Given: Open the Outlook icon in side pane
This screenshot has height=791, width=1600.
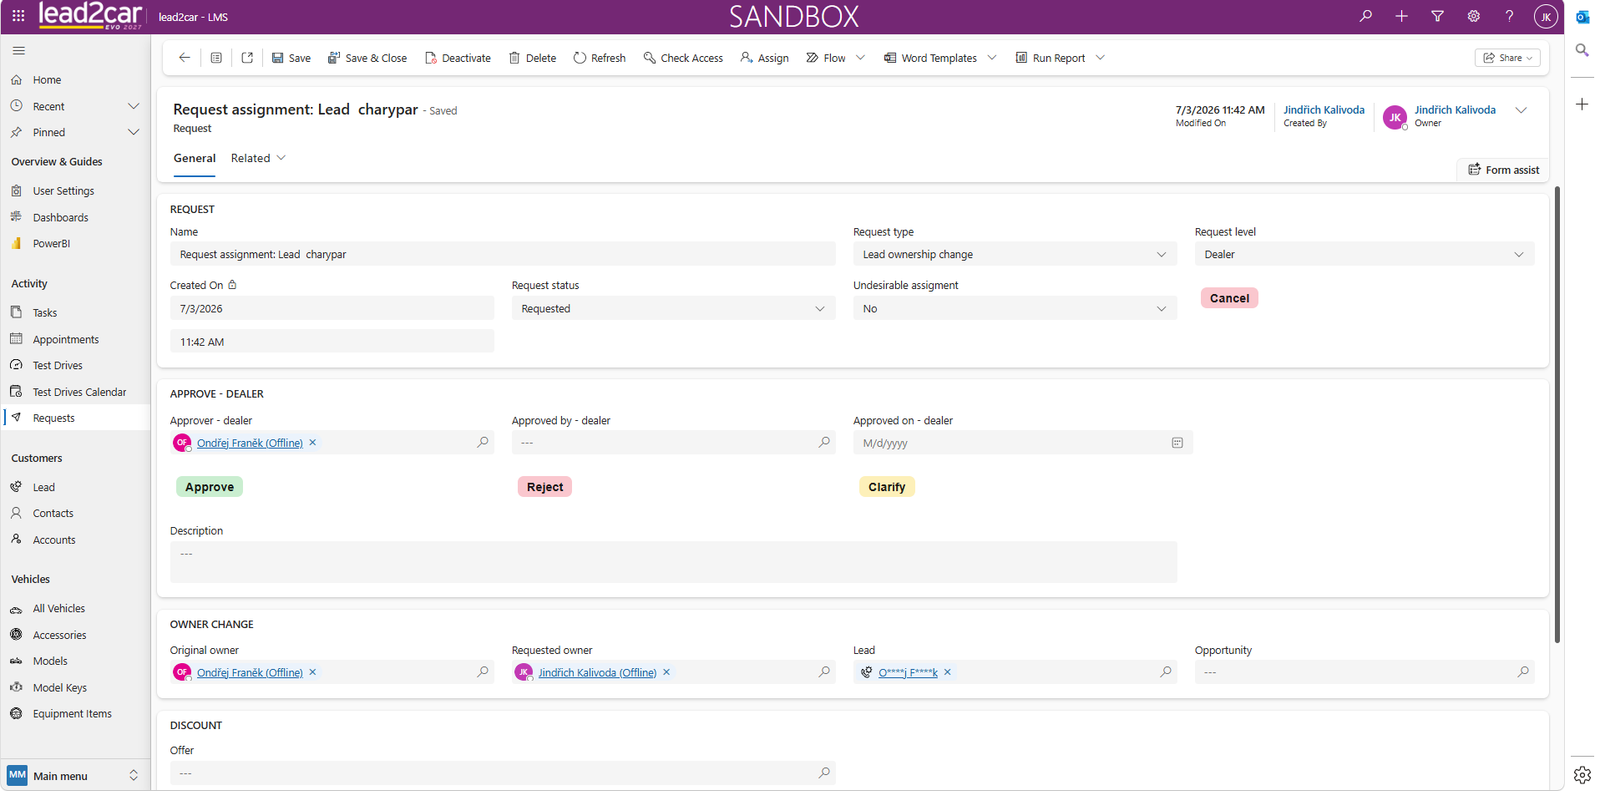Looking at the screenshot, I should [1582, 17].
